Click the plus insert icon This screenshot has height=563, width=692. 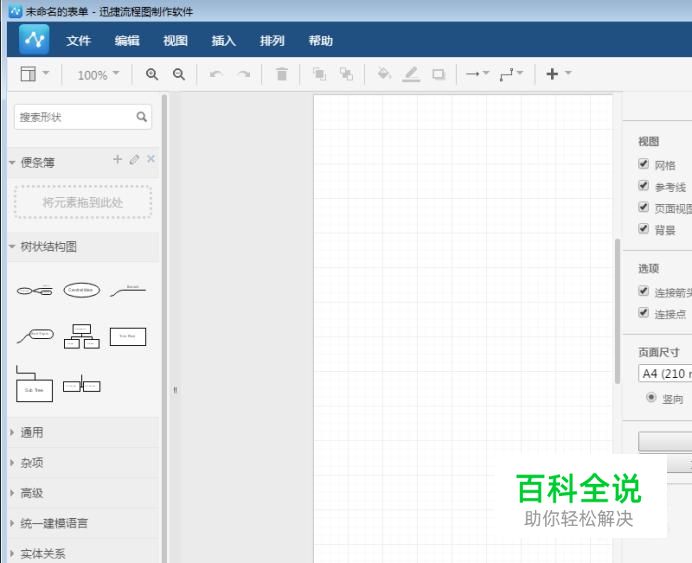coord(552,74)
